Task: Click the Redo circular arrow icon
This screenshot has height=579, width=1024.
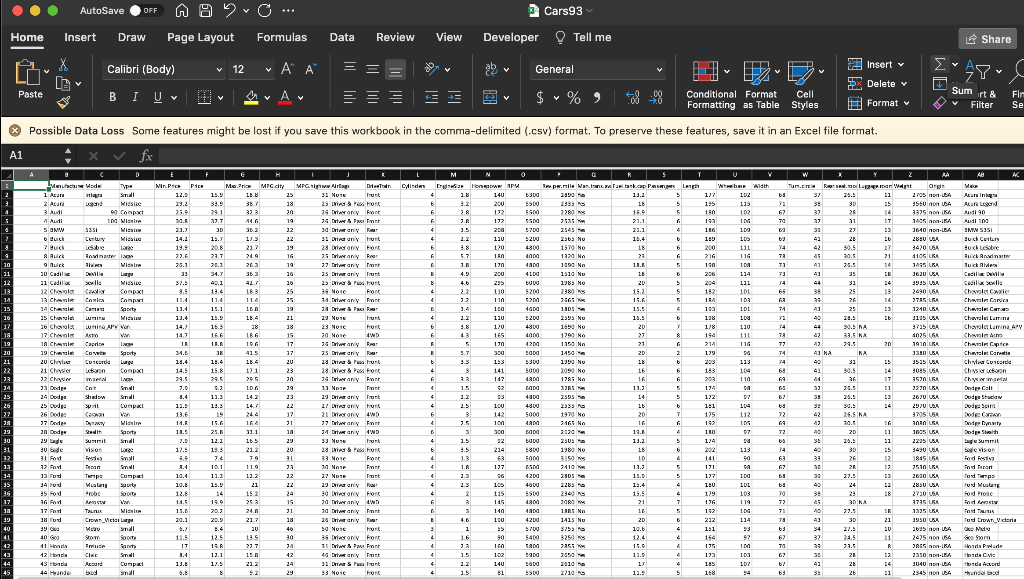Action: [x=264, y=10]
